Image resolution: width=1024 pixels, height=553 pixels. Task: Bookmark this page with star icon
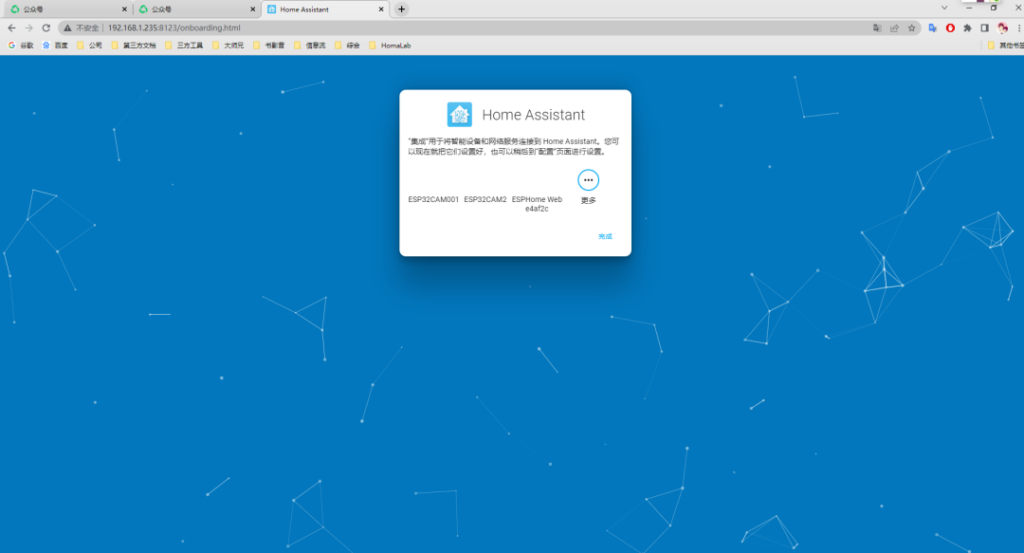(x=912, y=27)
